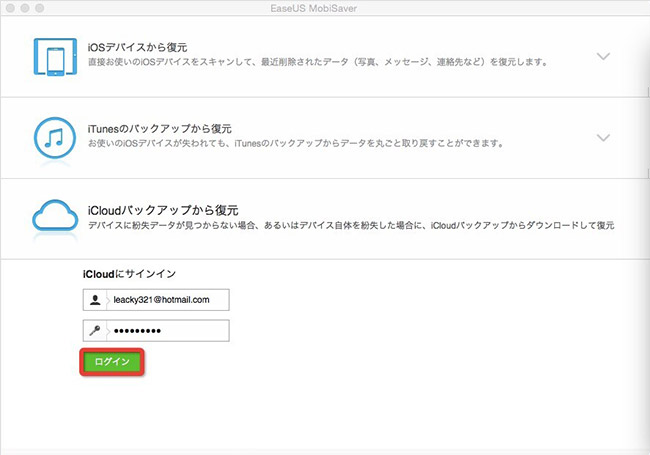Click the EaseUS MobiSaver window title

[313, 8]
